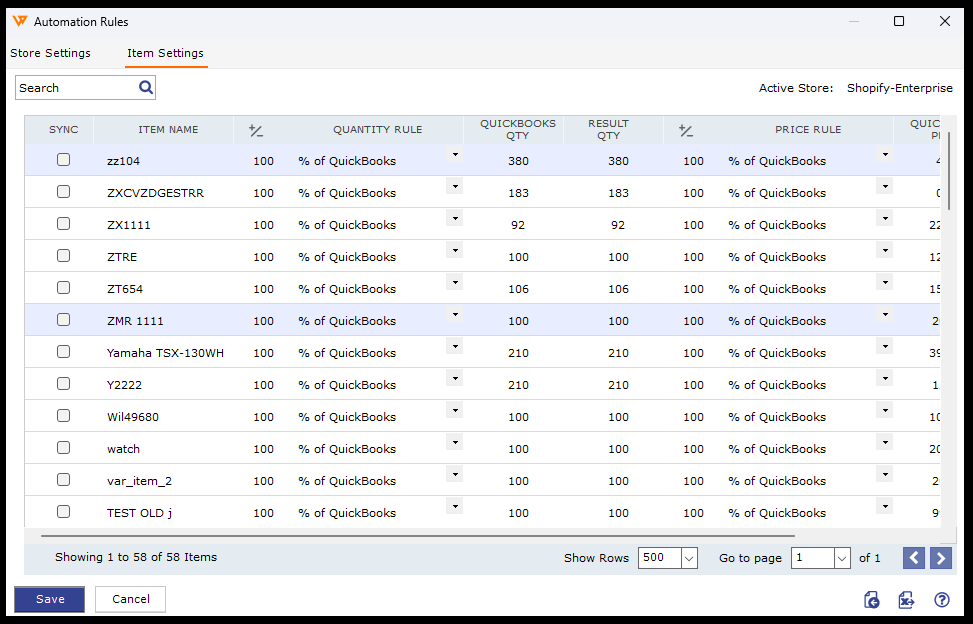Select the Item Settings tab

(165, 53)
